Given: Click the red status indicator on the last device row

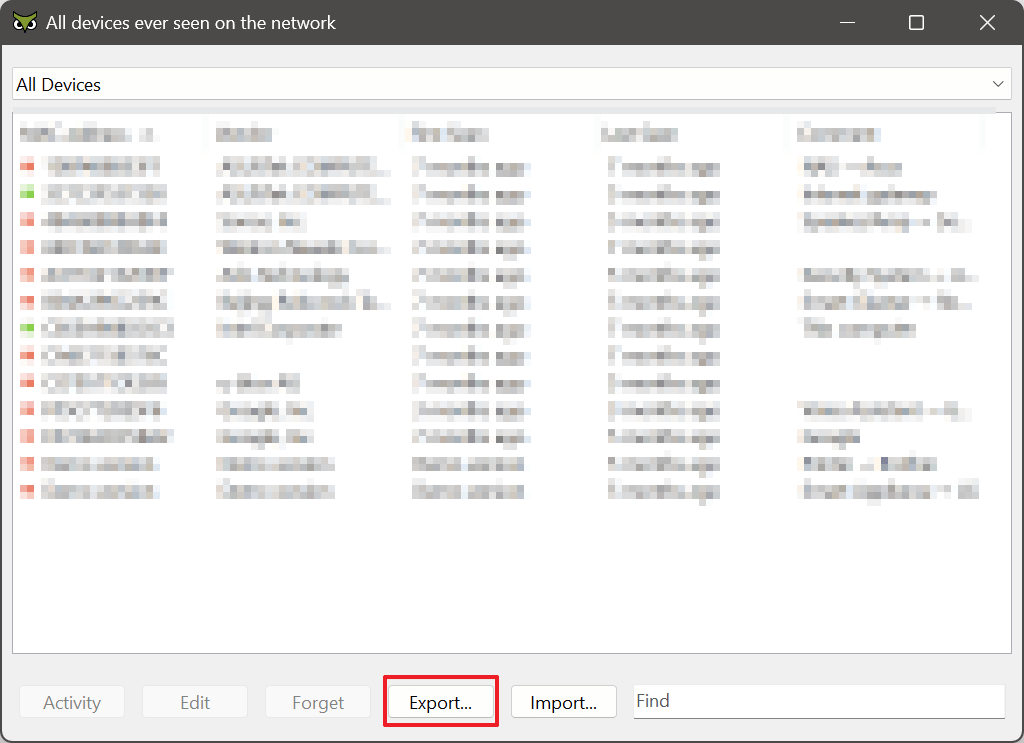Looking at the screenshot, I should click(x=27, y=490).
